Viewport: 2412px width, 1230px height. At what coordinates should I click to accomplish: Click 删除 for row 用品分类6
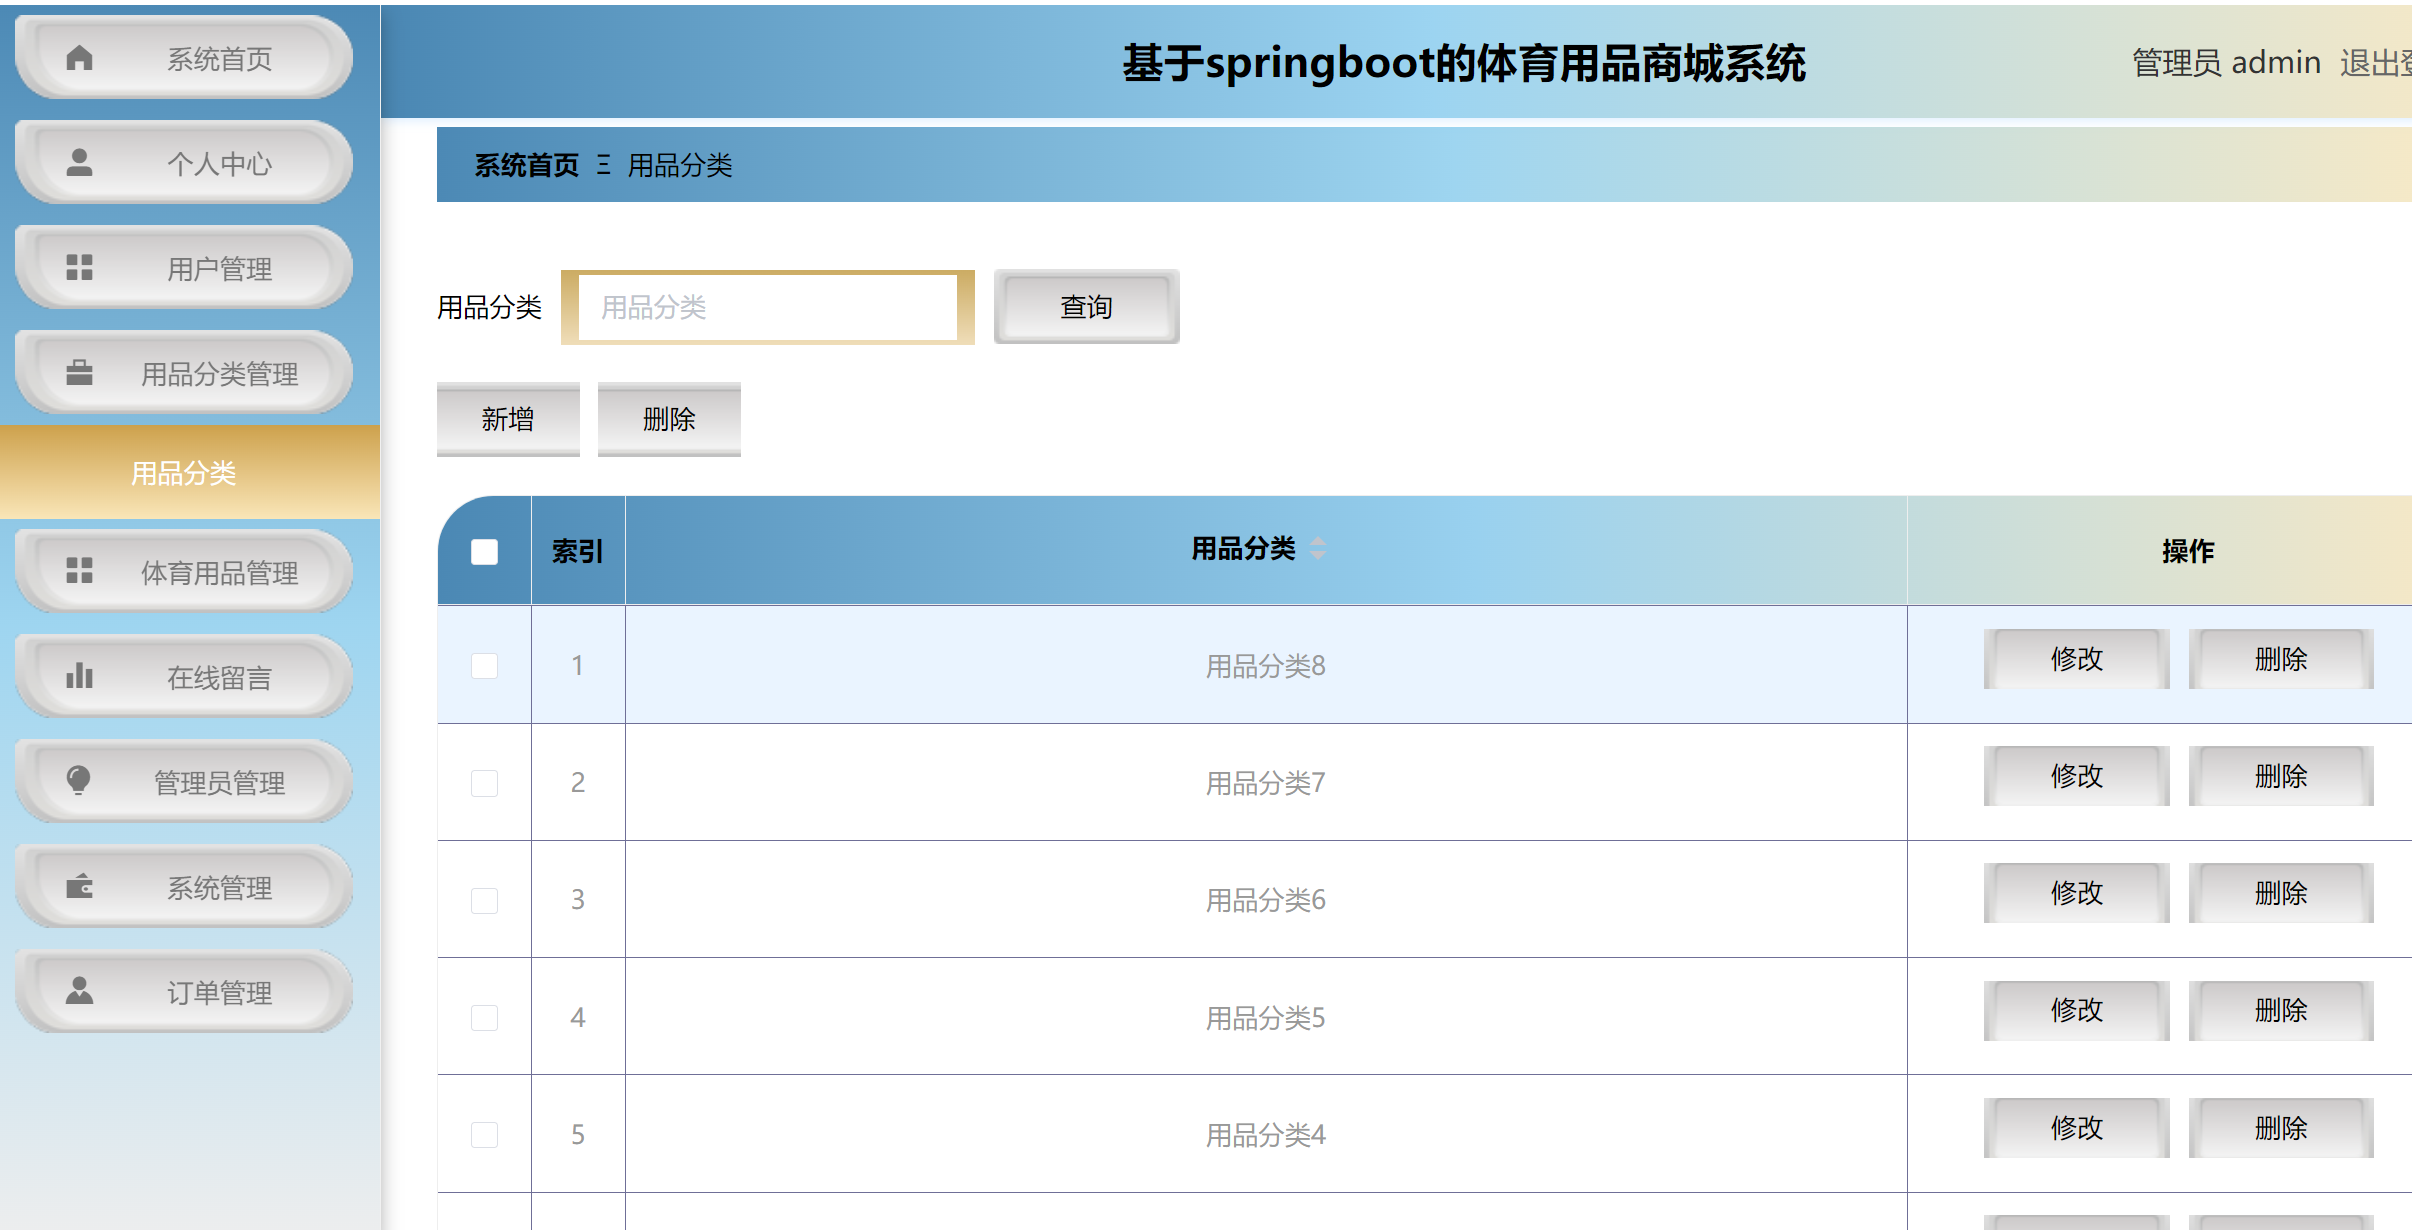2281,893
